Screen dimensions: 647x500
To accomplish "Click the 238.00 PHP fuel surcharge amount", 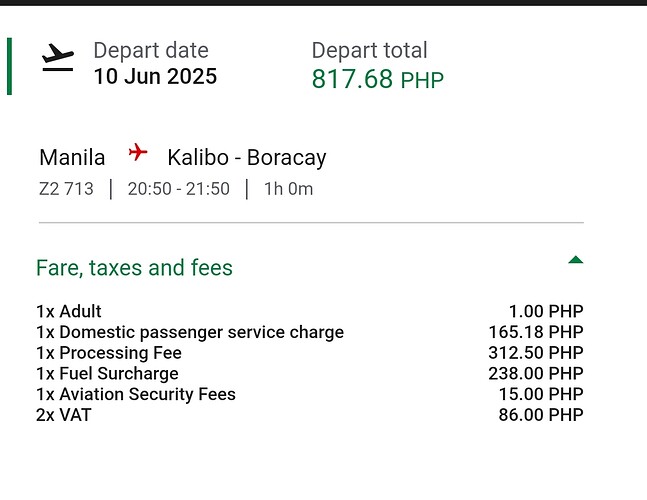I will (536, 373).
